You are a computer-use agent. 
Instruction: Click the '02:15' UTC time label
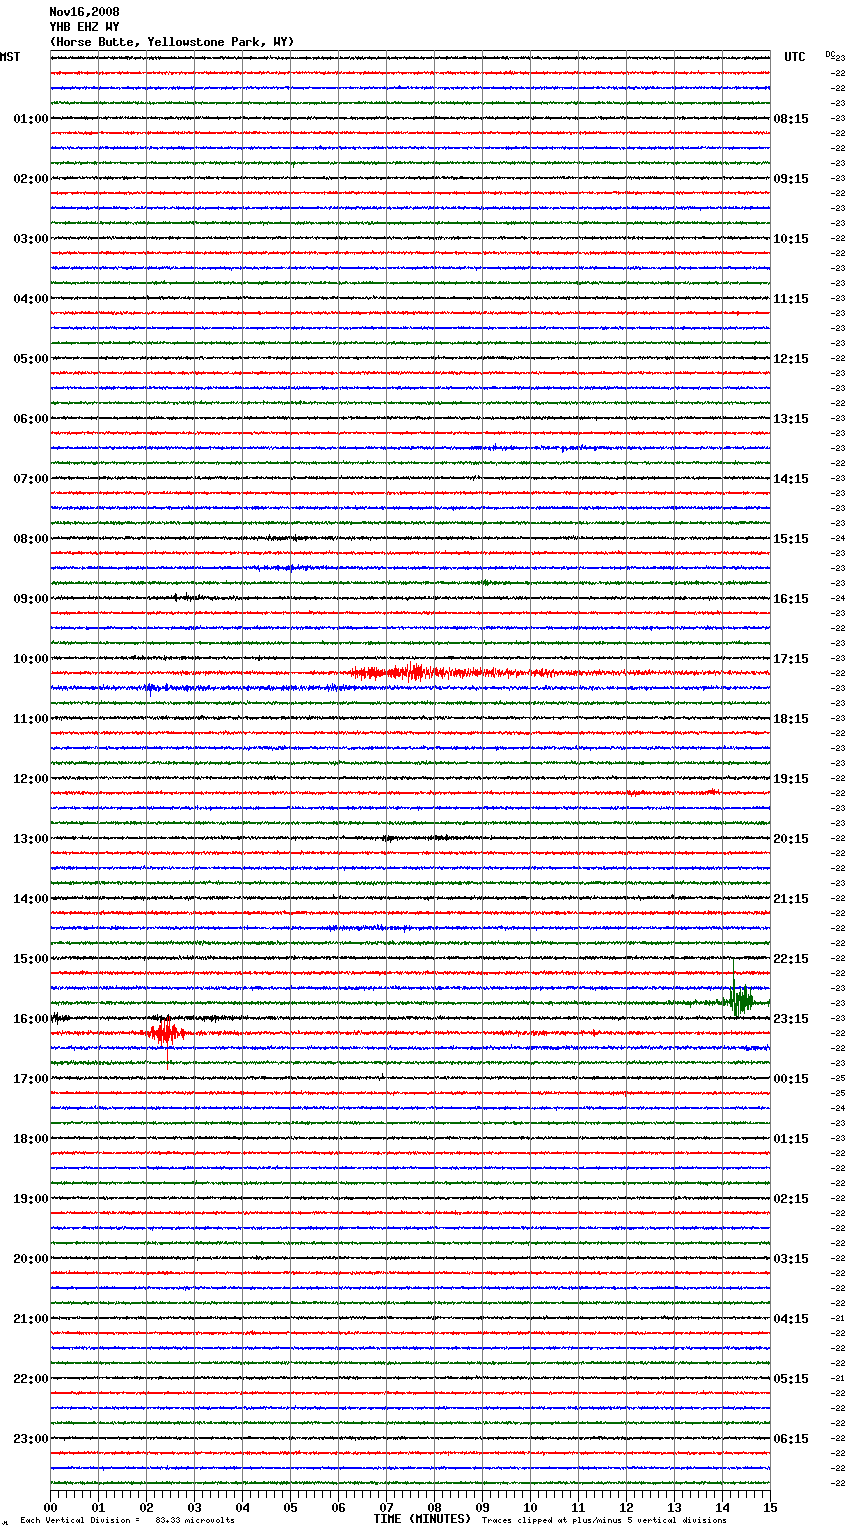[x=791, y=1199]
